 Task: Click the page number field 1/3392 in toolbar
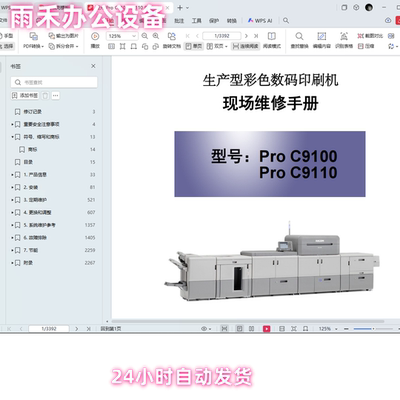[x=222, y=36]
